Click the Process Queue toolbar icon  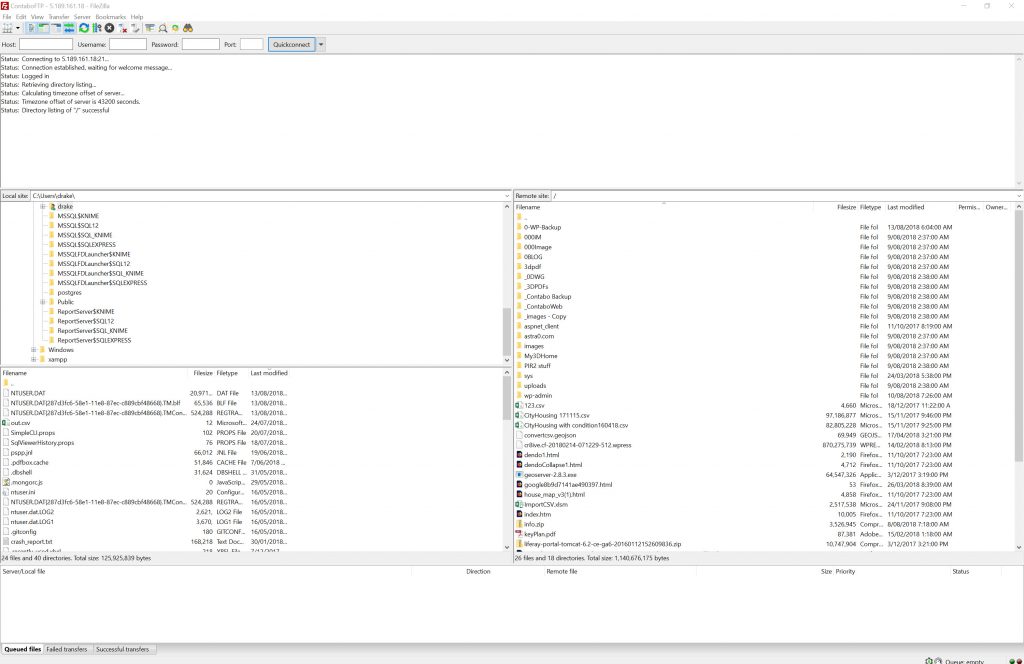coord(97,28)
